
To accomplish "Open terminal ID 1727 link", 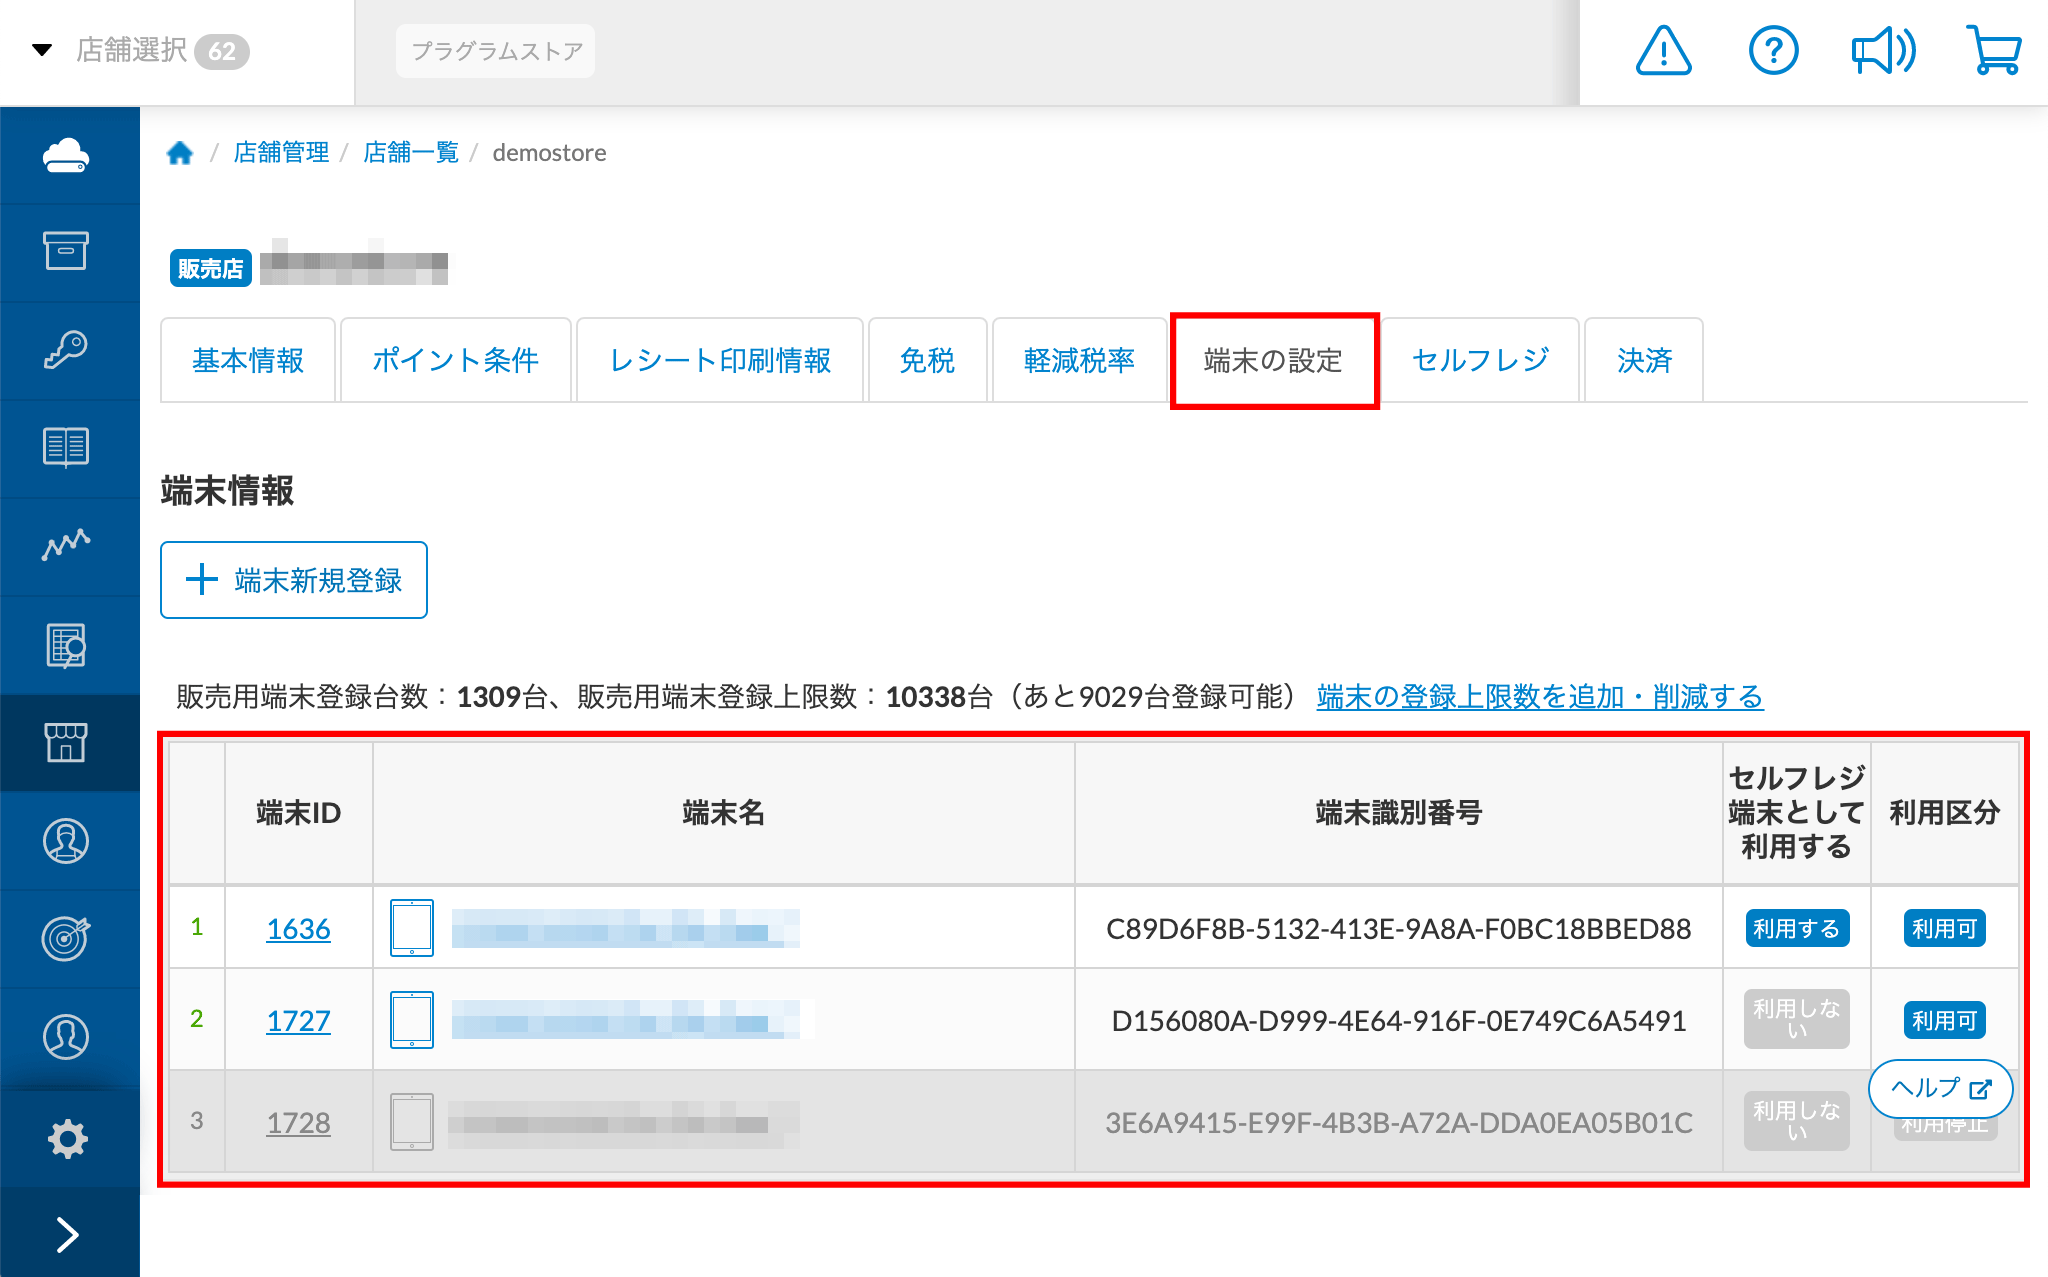I will pos(298,1020).
